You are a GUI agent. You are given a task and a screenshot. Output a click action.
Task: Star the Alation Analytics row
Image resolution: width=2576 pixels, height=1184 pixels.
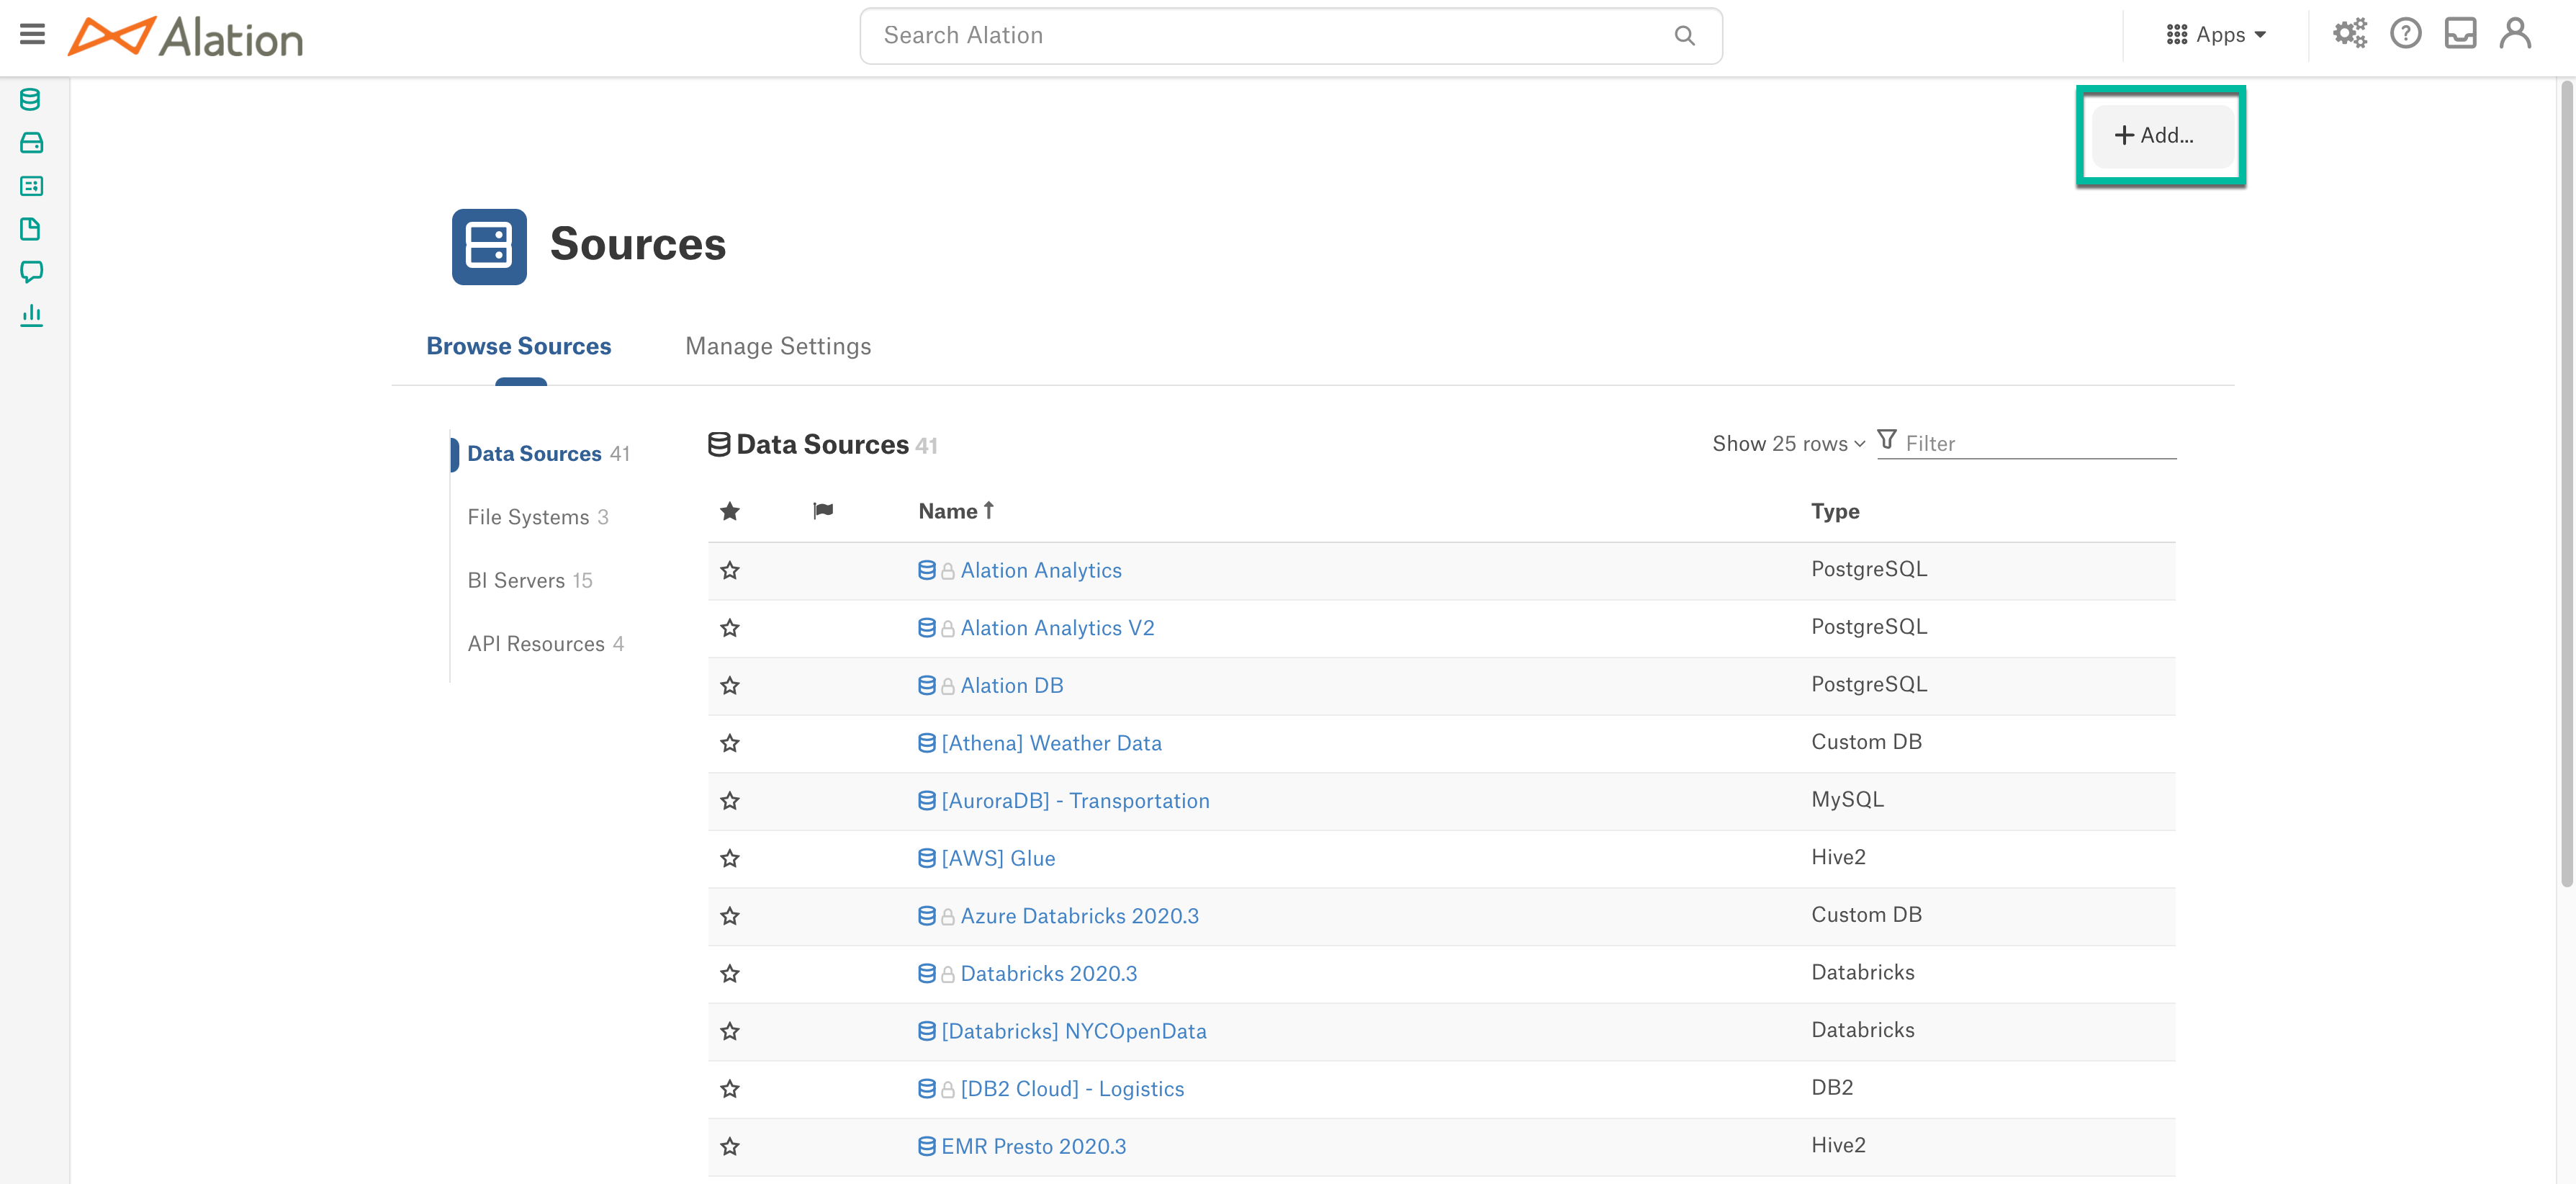click(x=730, y=570)
